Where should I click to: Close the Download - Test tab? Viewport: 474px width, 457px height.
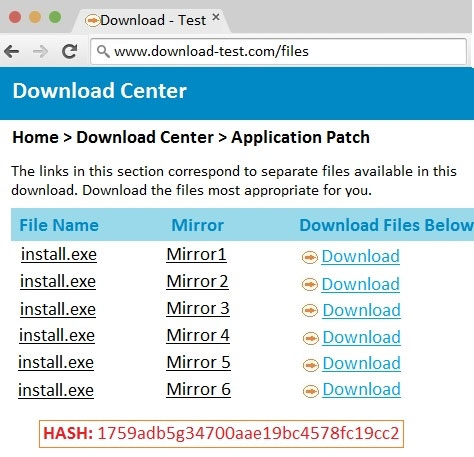(x=216, y=17)
